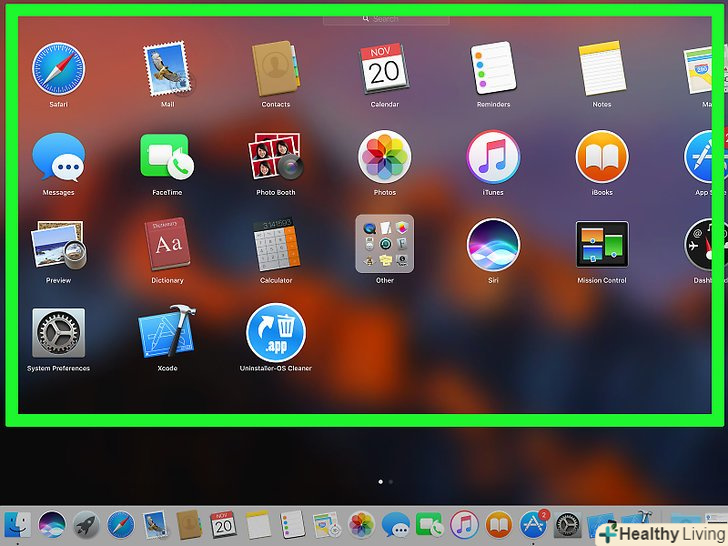
Task: Launch iTunes from the Launchpad grid
Action: [x=493, y=156]
